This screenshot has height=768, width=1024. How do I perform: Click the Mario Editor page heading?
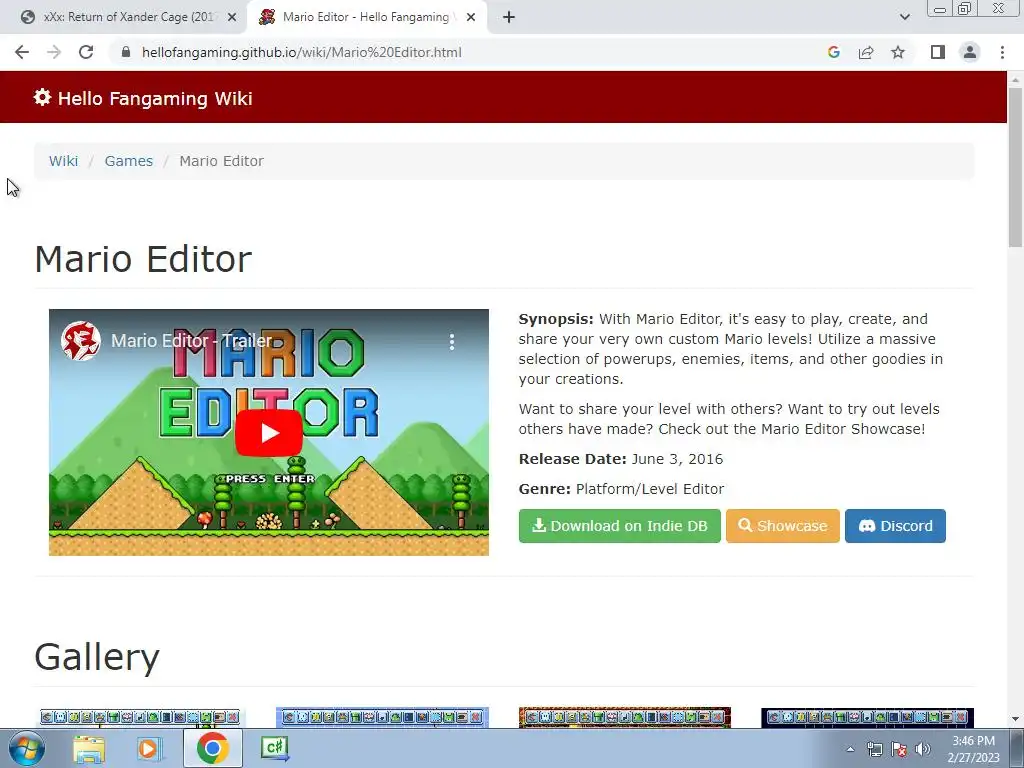pos(143,259)
